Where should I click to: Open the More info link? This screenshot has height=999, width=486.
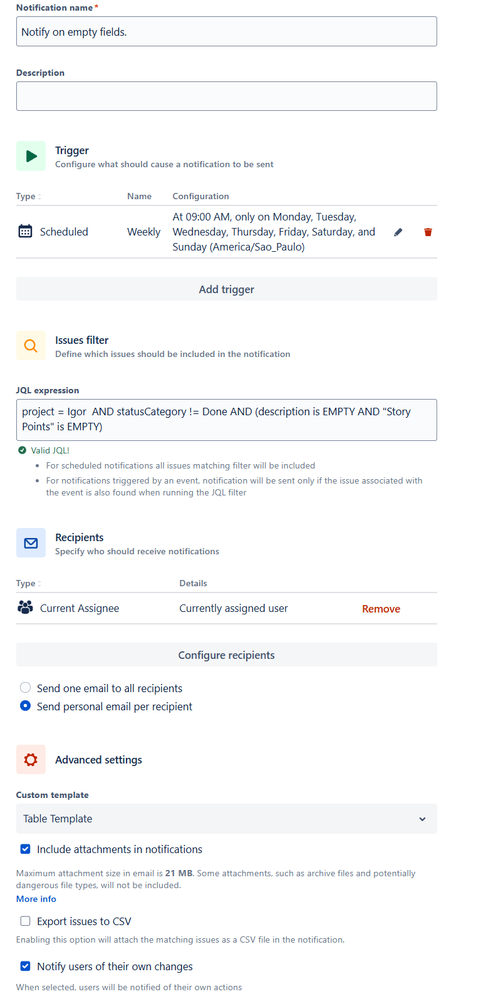tap(36, 899)
